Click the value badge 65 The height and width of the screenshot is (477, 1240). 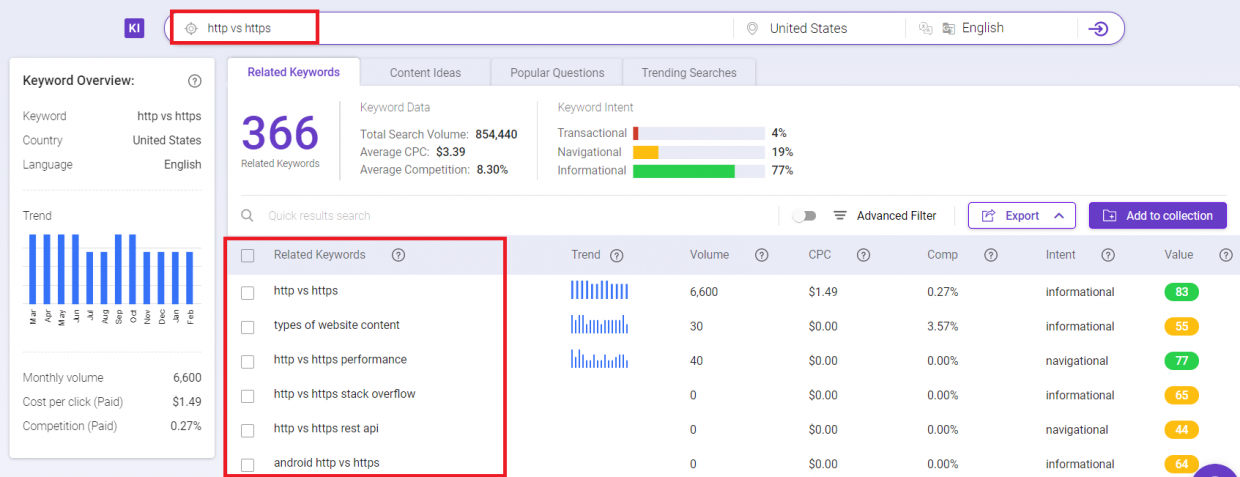point(1181,395)
